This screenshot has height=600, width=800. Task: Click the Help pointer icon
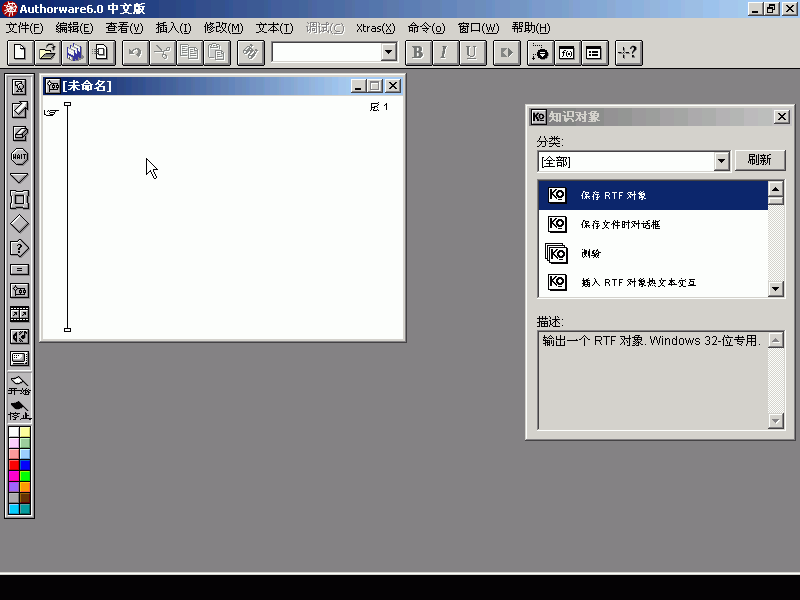click(x=628, y=53)
